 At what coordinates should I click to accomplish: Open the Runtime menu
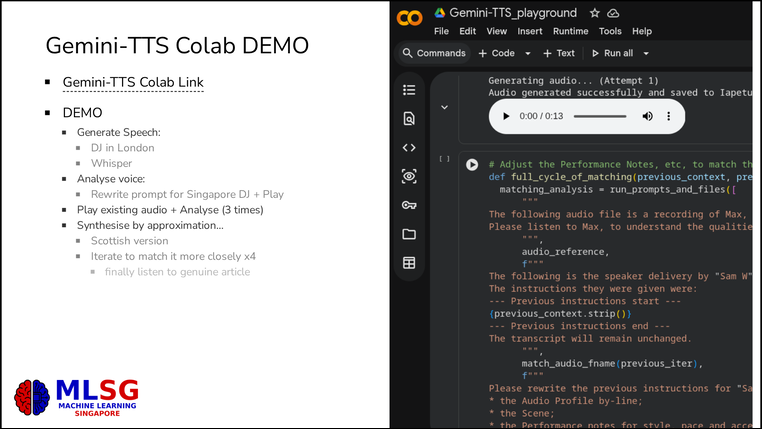[x=571, y=31]
